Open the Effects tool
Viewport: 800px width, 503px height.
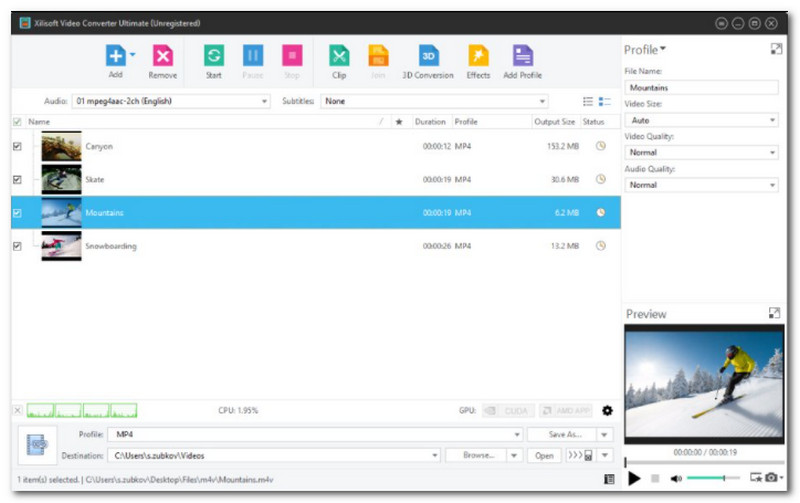(478, 56)
